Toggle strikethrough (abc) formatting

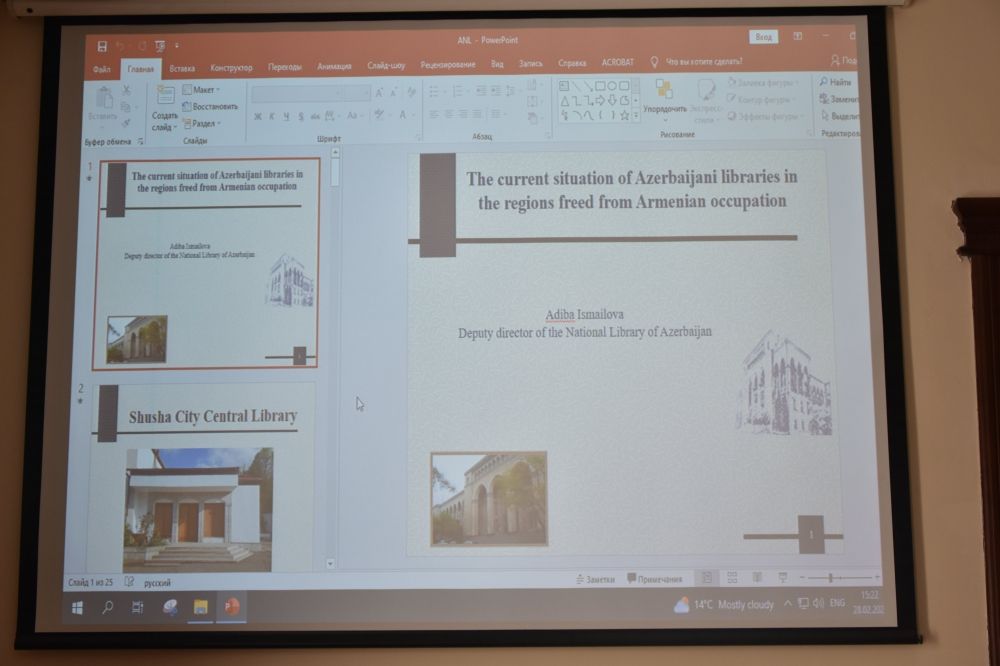click(315, 117)
